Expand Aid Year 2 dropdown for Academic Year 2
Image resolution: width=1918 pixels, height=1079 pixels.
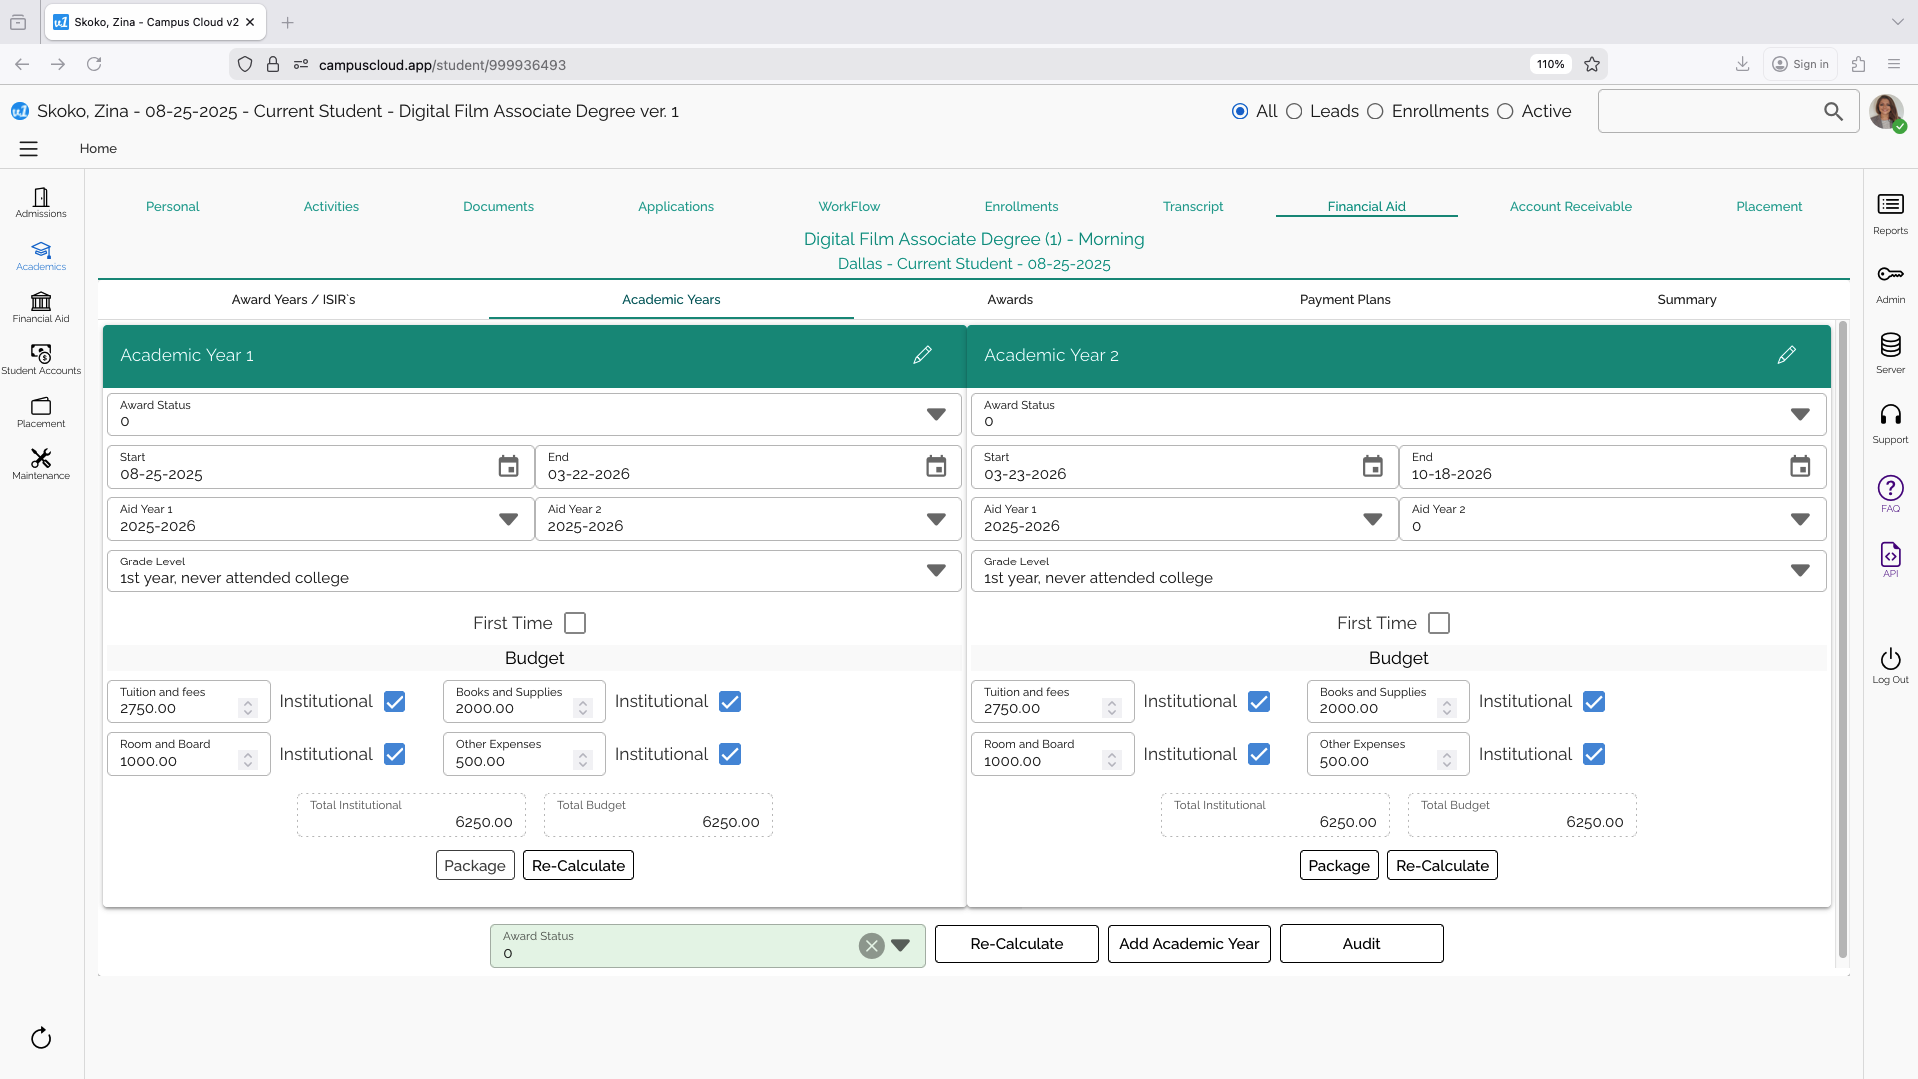[1799, 519]
